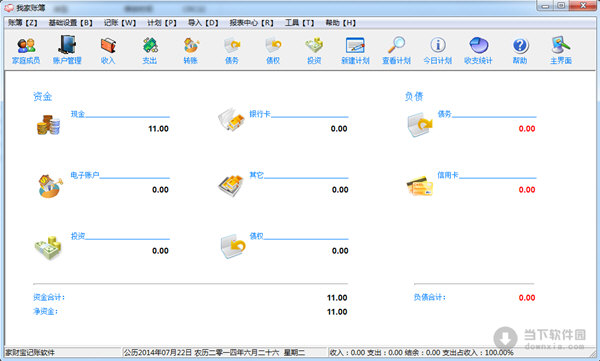
Task: Open the 债权 link in the 资金 section
Action: [256, 236]
